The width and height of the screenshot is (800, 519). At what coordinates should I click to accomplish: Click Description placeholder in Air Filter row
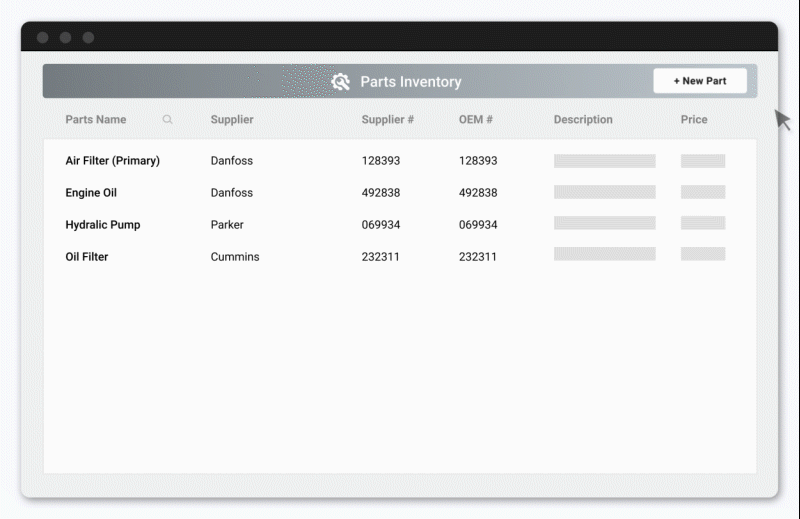605,161
